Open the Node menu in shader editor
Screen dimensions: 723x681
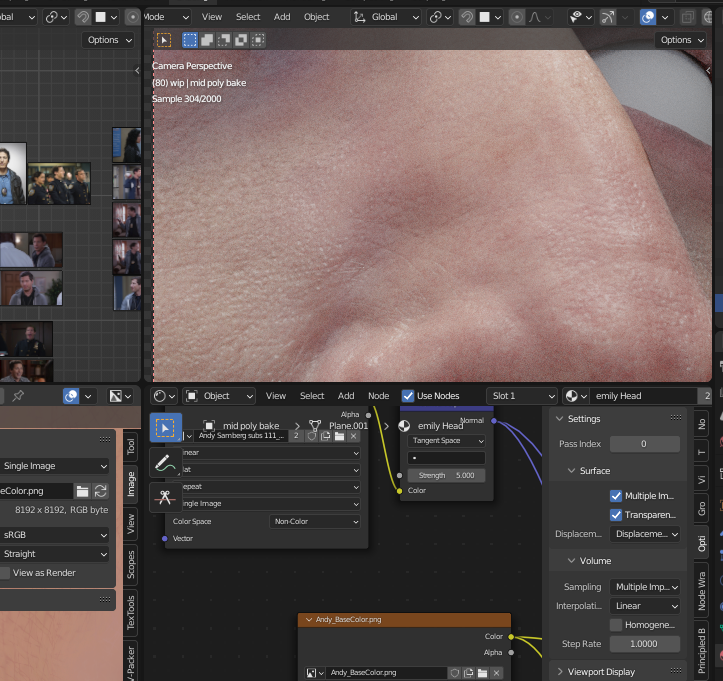coord(379,396)
